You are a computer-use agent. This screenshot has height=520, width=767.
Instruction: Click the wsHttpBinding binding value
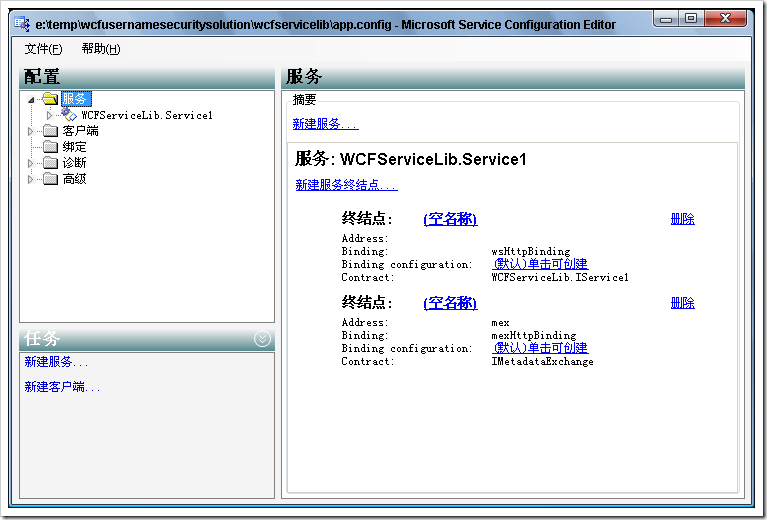point(531,251)
